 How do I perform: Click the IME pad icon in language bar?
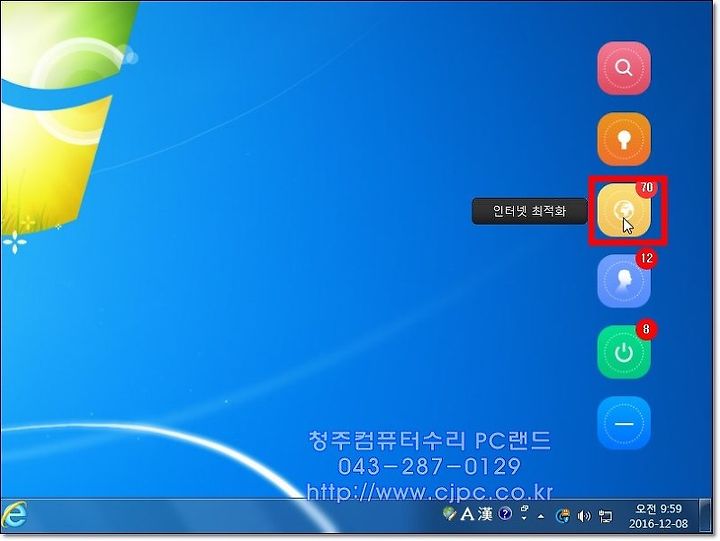point(449,514)
